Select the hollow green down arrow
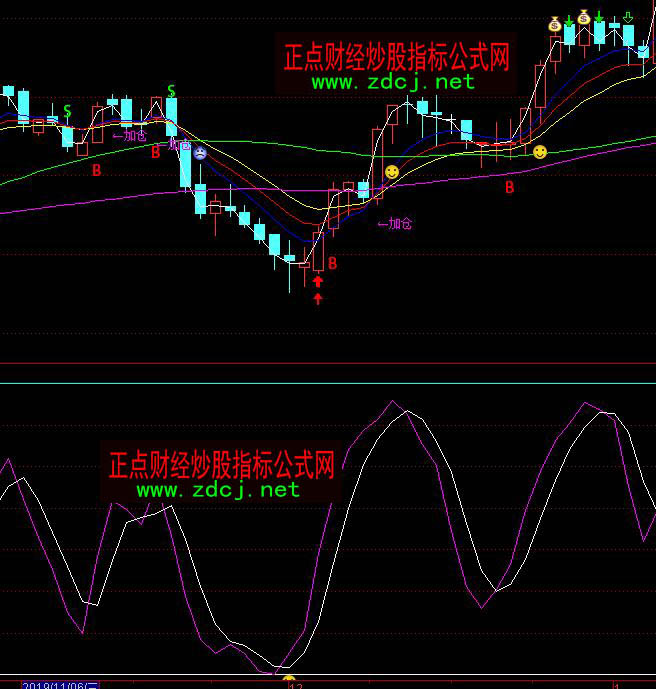Viewport: 656px width, 689px height. 628,18
